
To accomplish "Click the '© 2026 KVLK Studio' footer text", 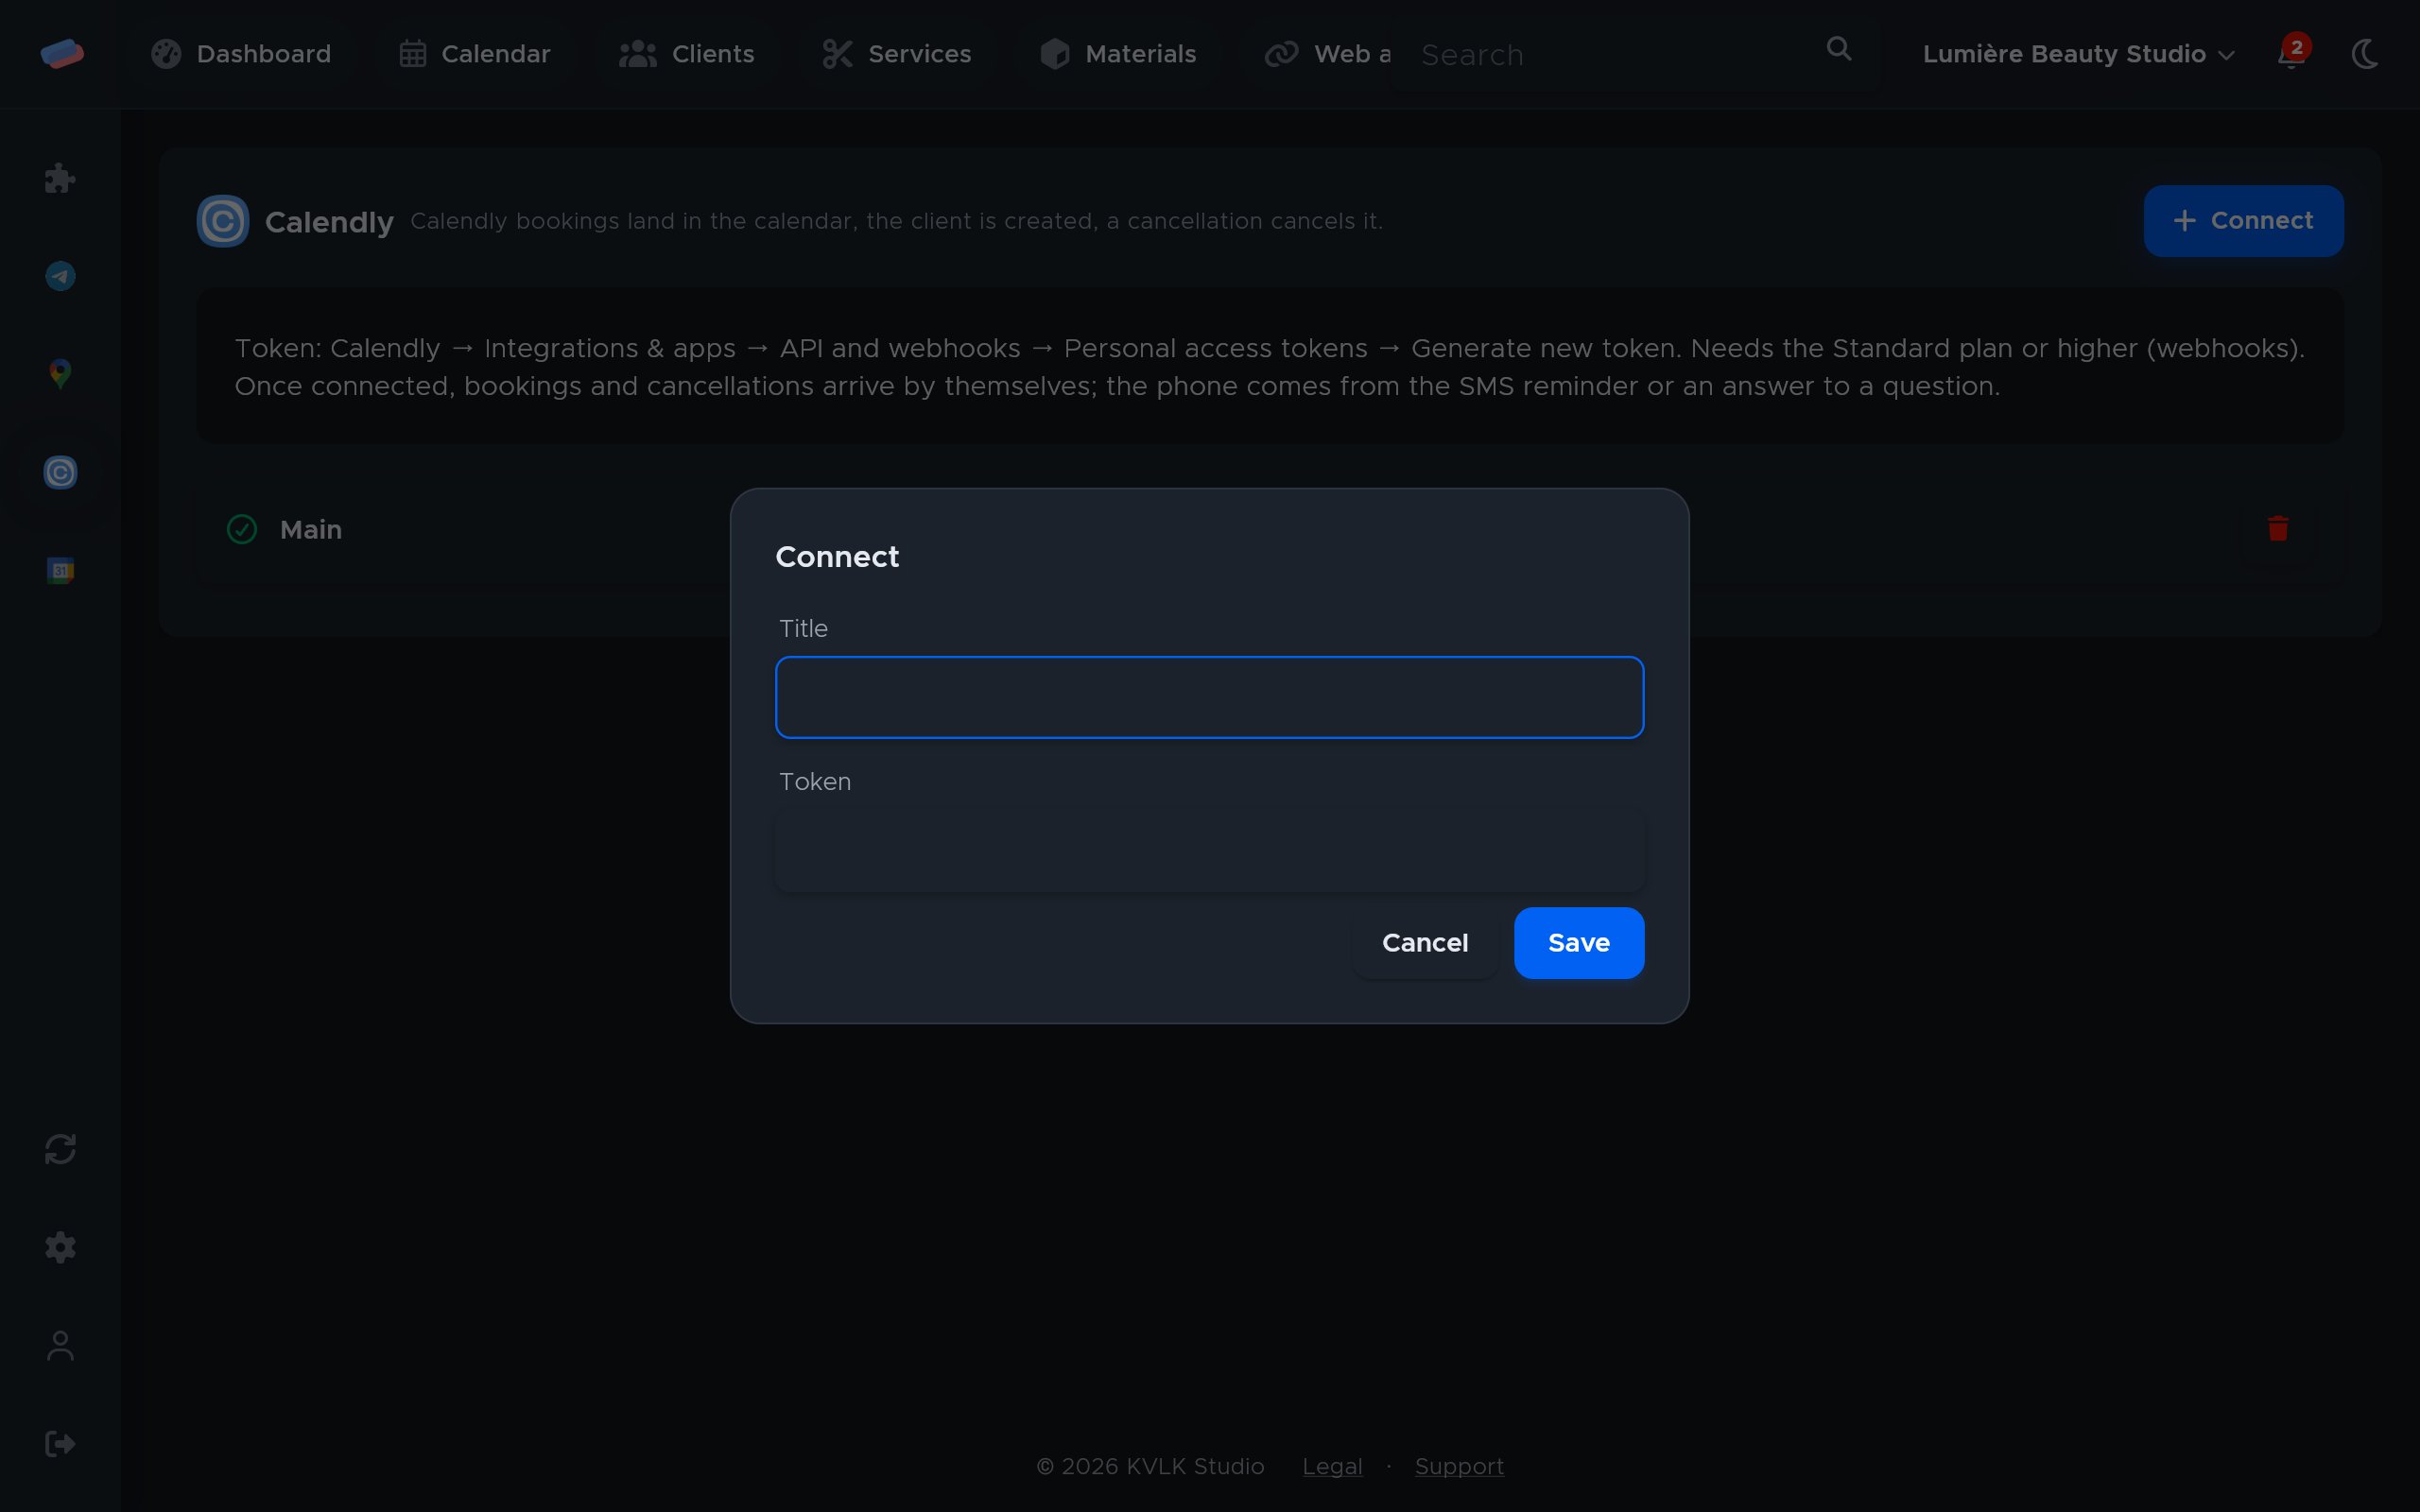I will pos(1150,1466).
